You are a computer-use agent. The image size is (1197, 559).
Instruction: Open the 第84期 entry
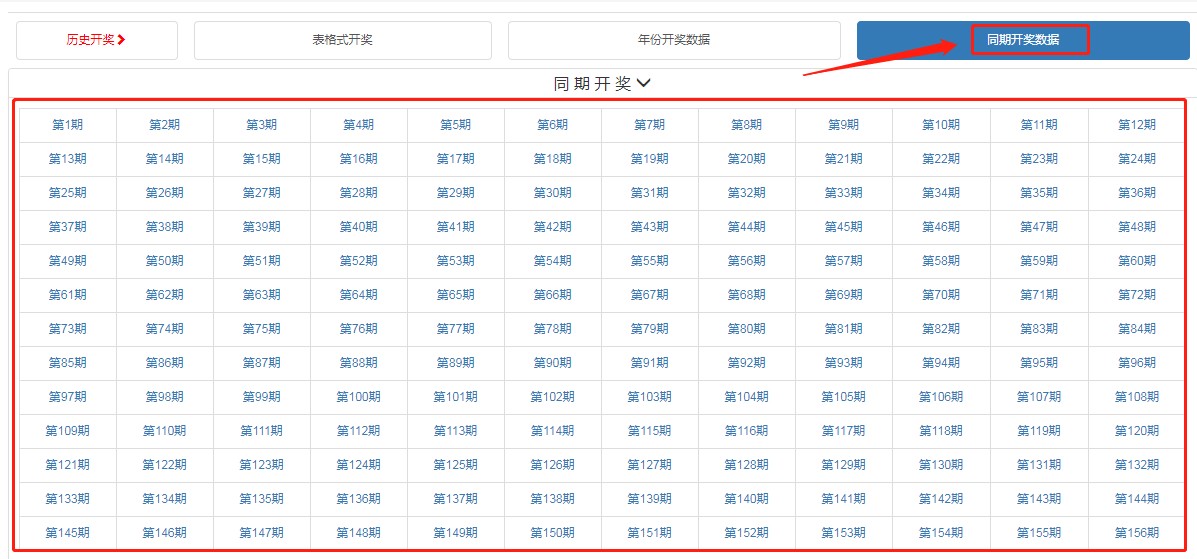[x=1137, y=329]
